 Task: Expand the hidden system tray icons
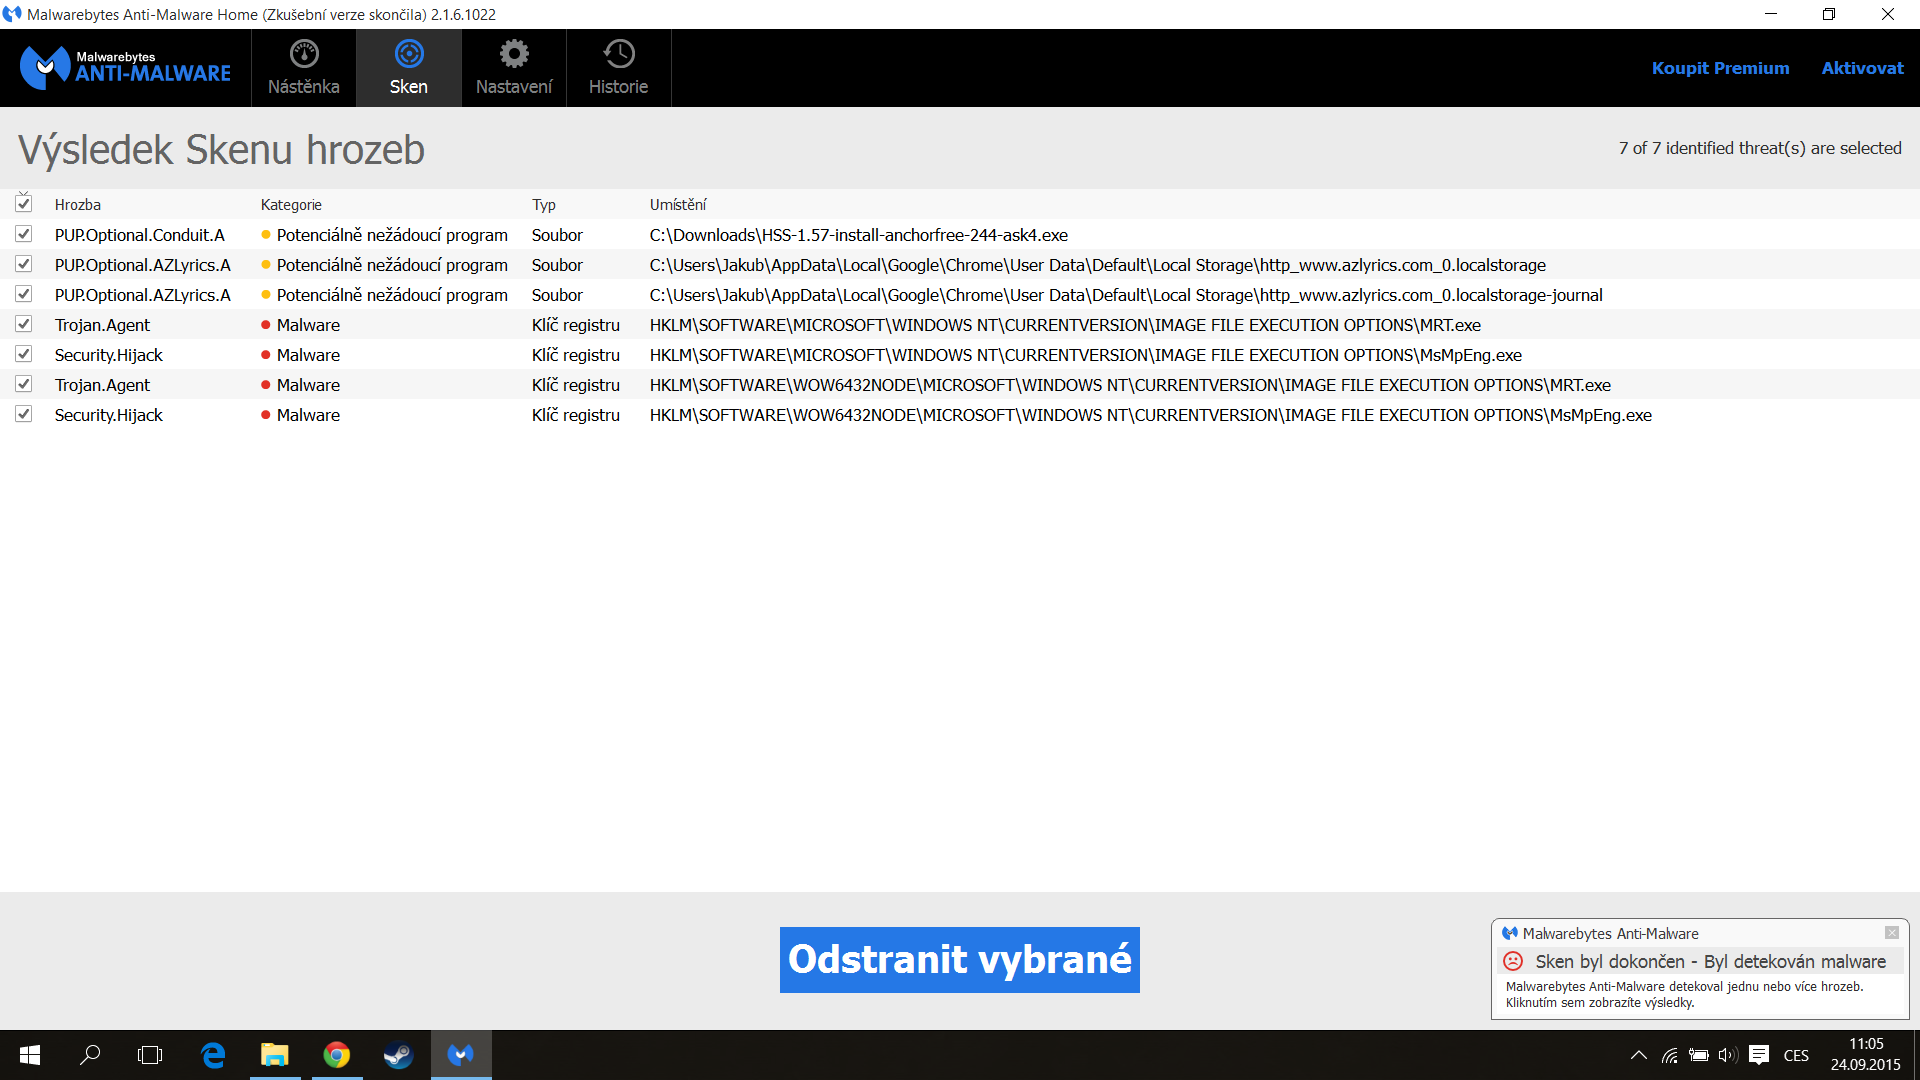pyautogui.click(x=1638, y=1055)
